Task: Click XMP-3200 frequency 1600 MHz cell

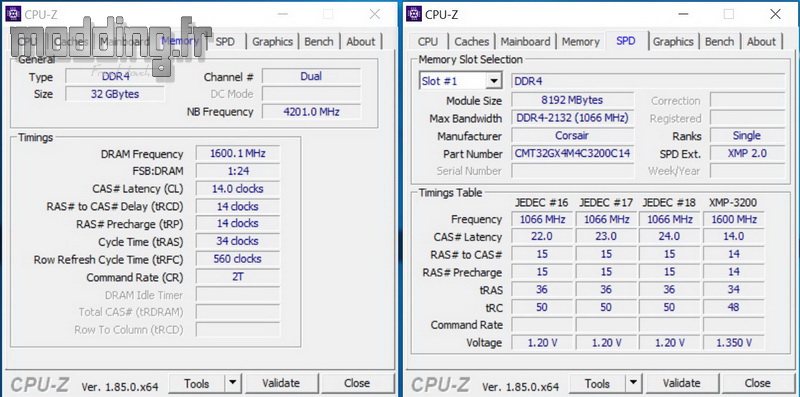Action: coord(734,219)
